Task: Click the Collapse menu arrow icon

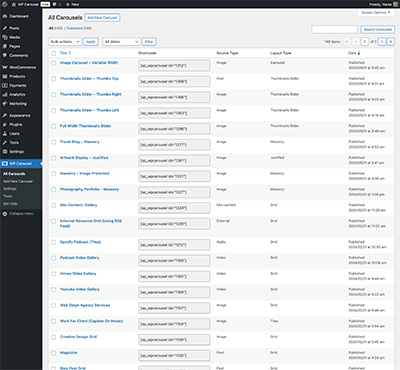Action: click(x=5, y=214)
